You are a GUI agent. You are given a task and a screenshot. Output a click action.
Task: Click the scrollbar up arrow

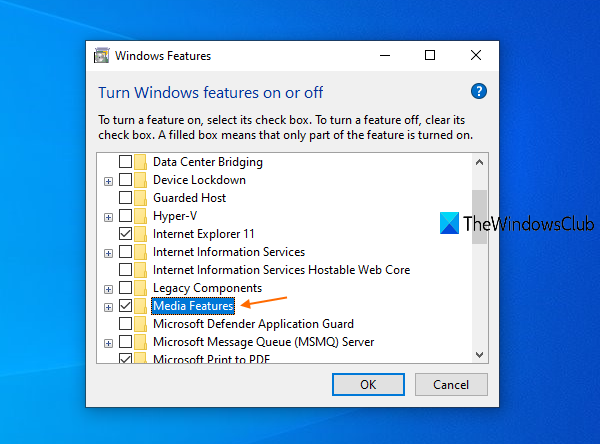click(479, 162)
